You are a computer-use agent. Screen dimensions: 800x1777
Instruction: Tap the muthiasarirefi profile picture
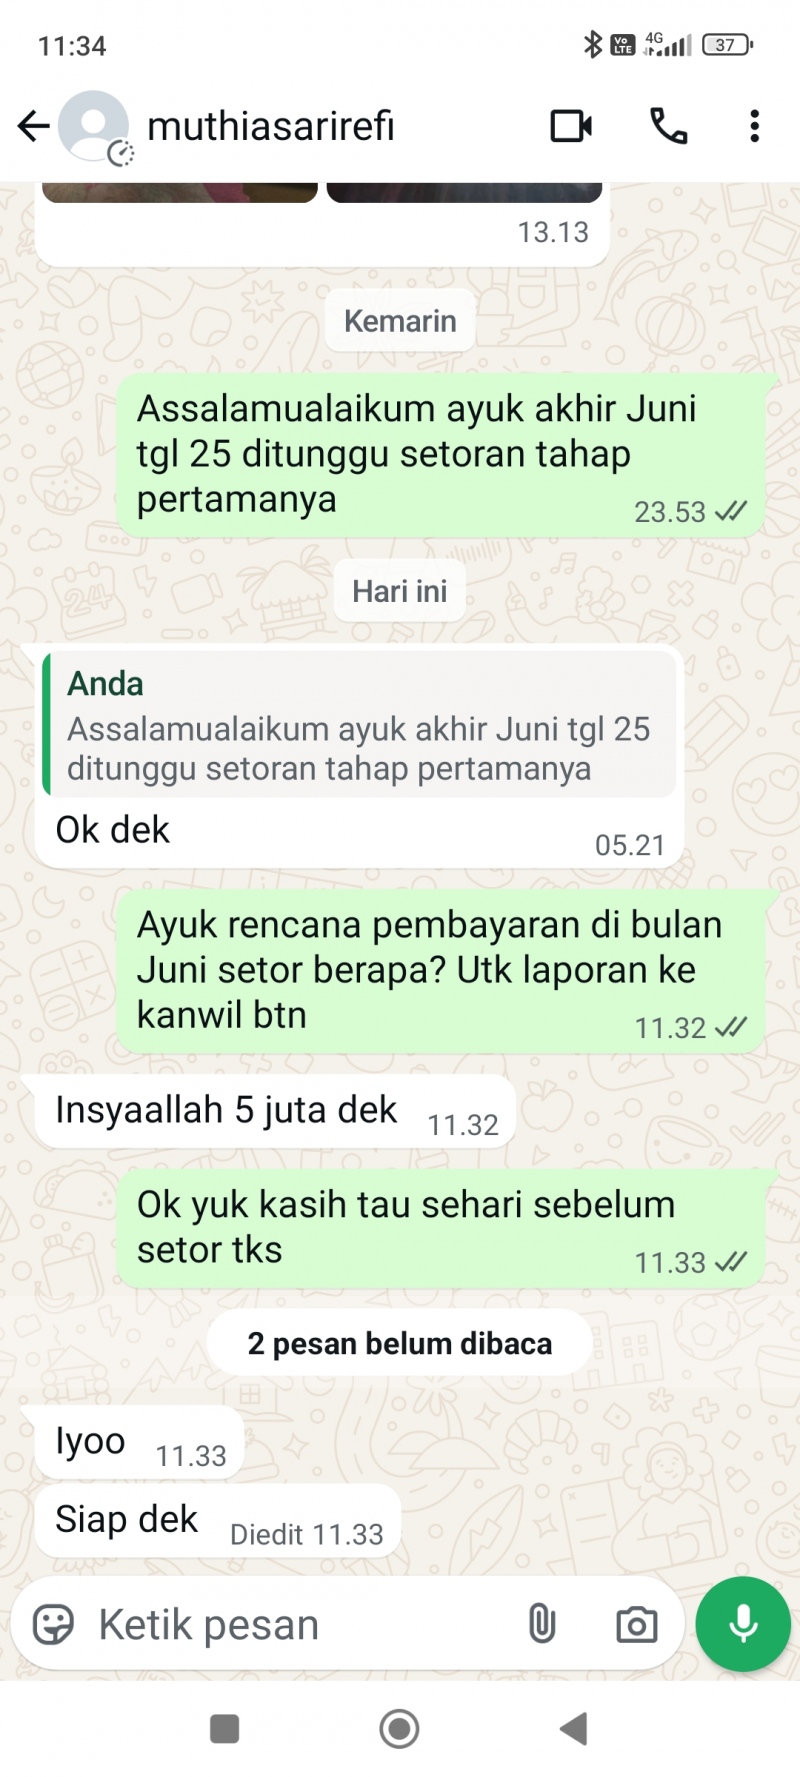(x=94, y=126)
